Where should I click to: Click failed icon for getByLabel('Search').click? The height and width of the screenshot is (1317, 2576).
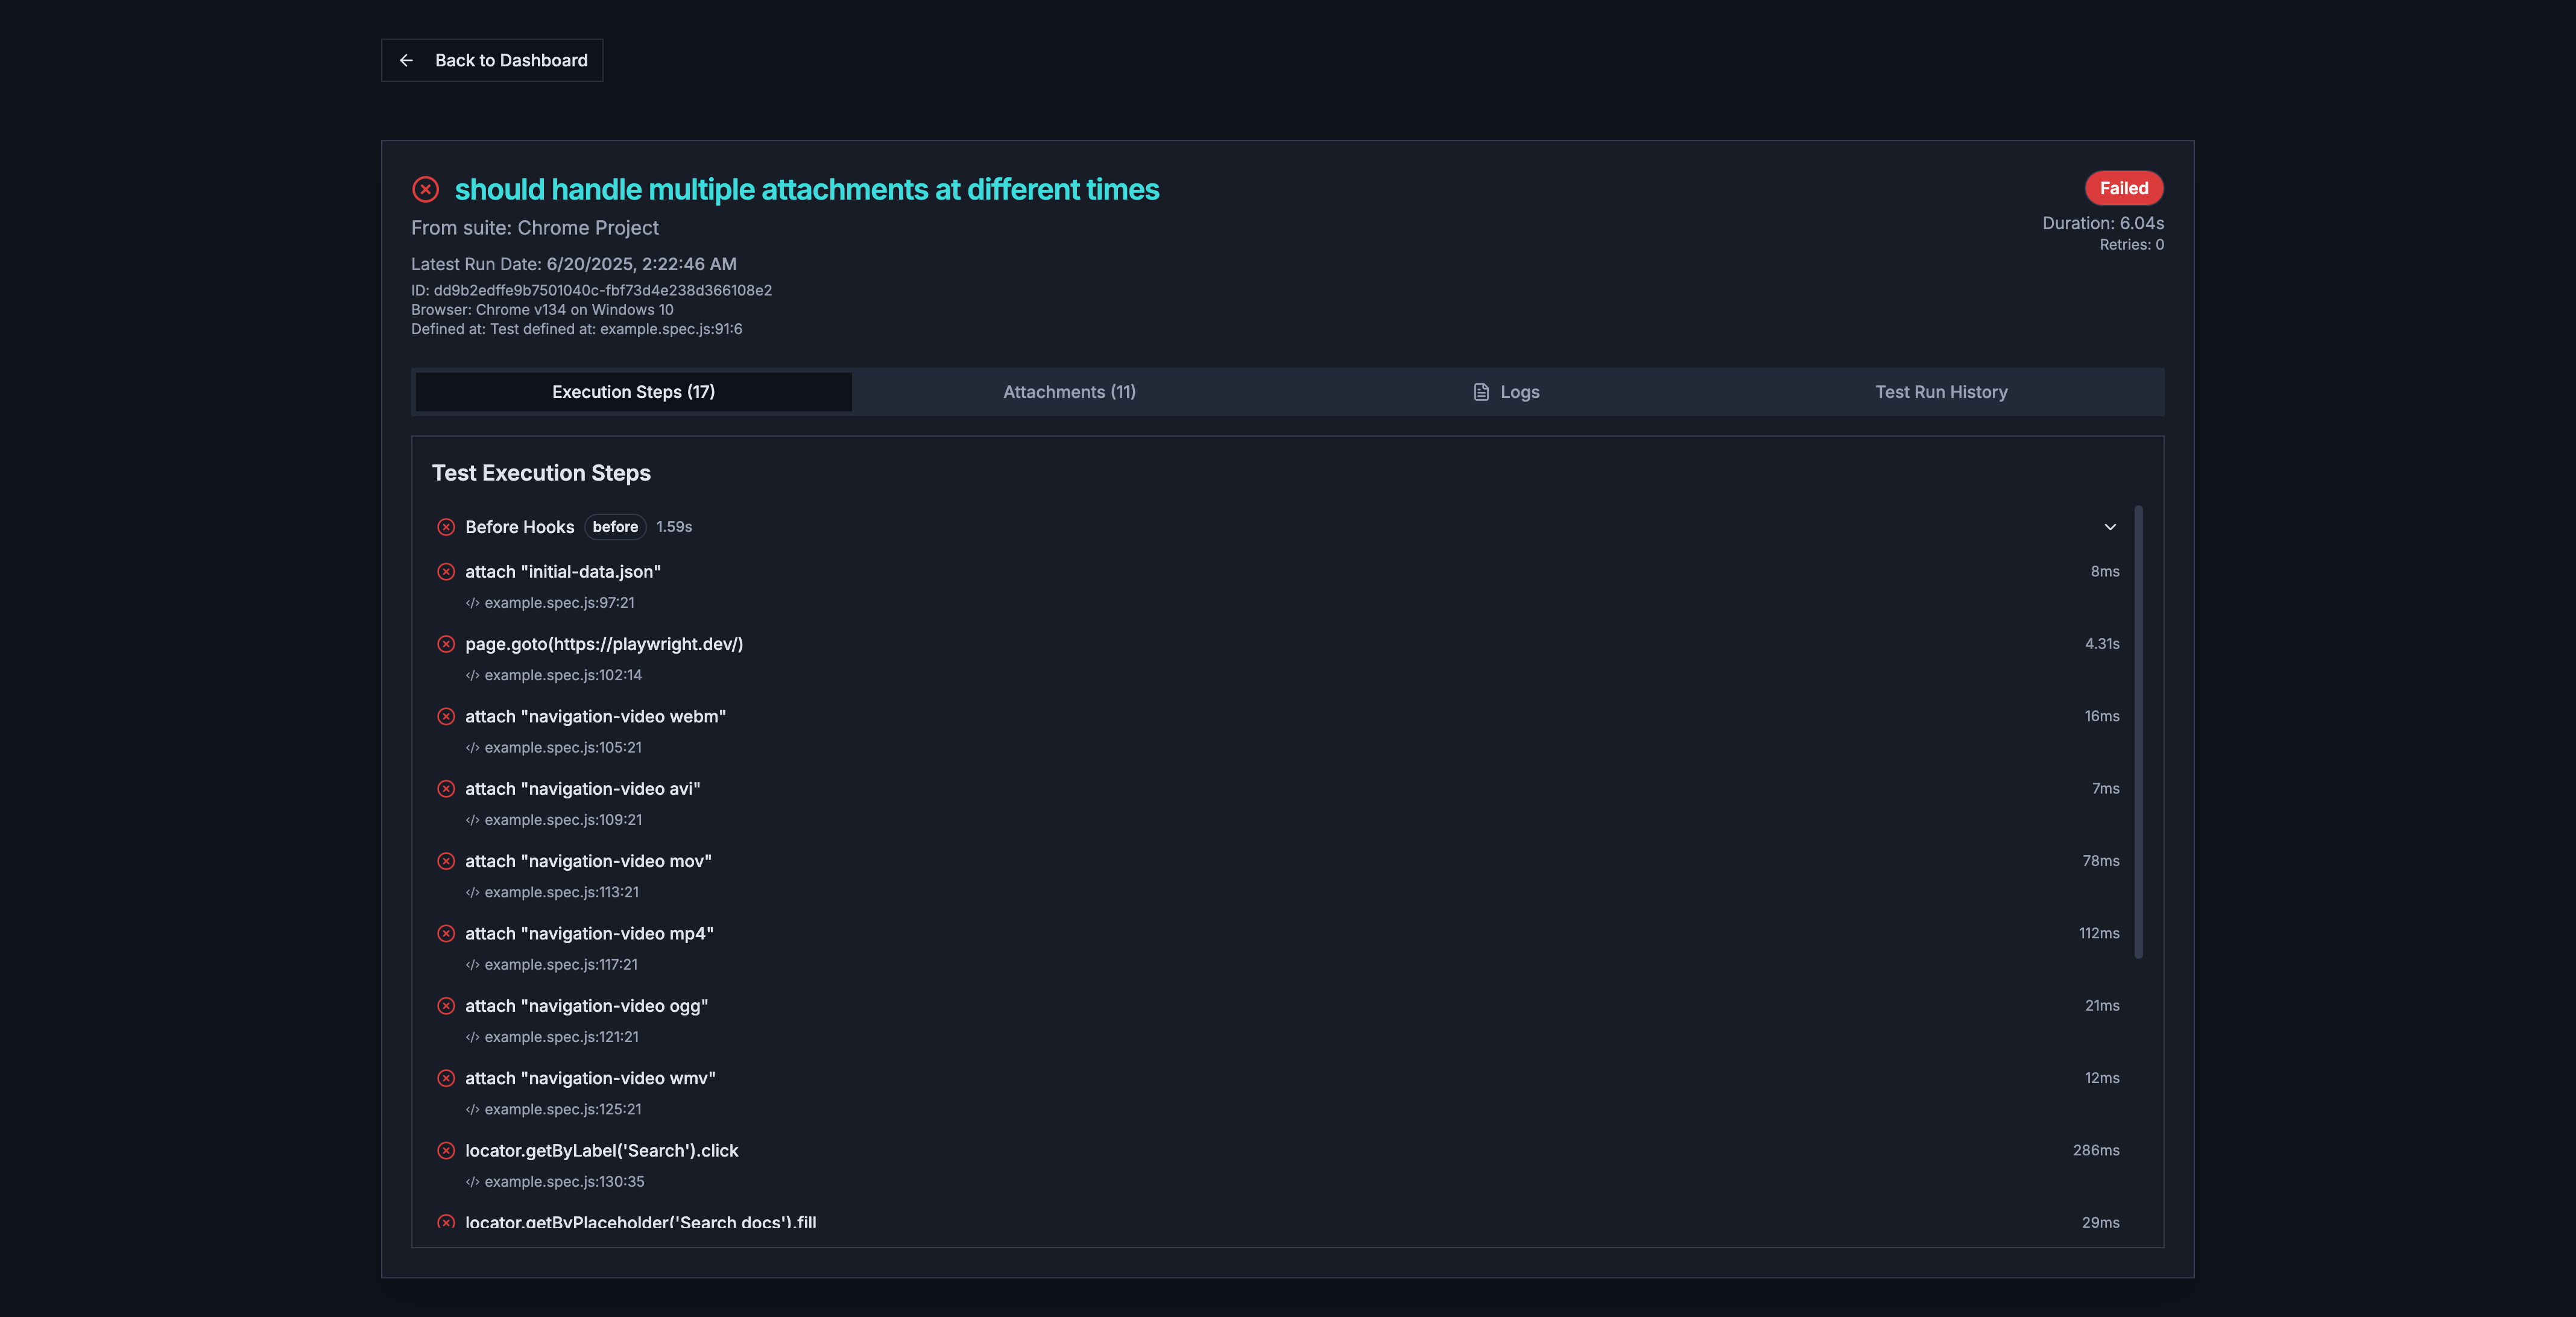click(446, 1151)
